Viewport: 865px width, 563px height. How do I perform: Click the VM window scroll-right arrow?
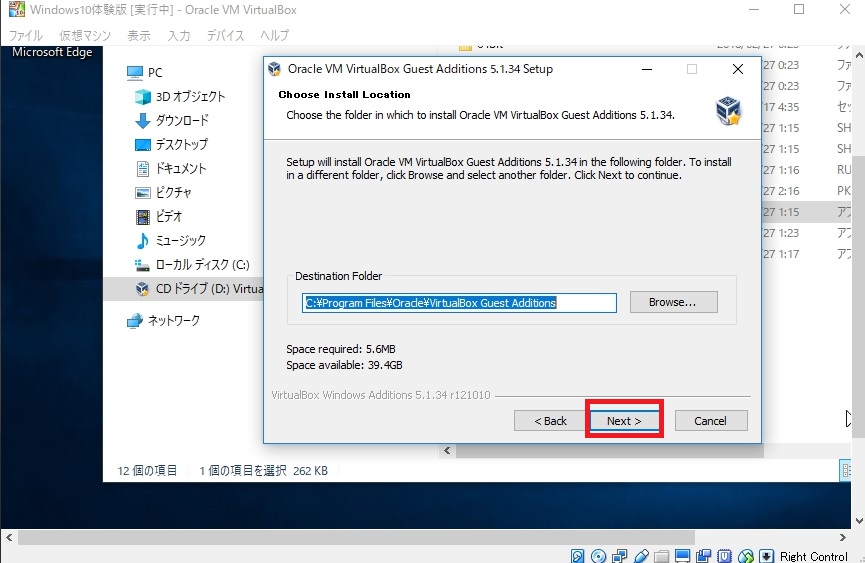(842, 537)
